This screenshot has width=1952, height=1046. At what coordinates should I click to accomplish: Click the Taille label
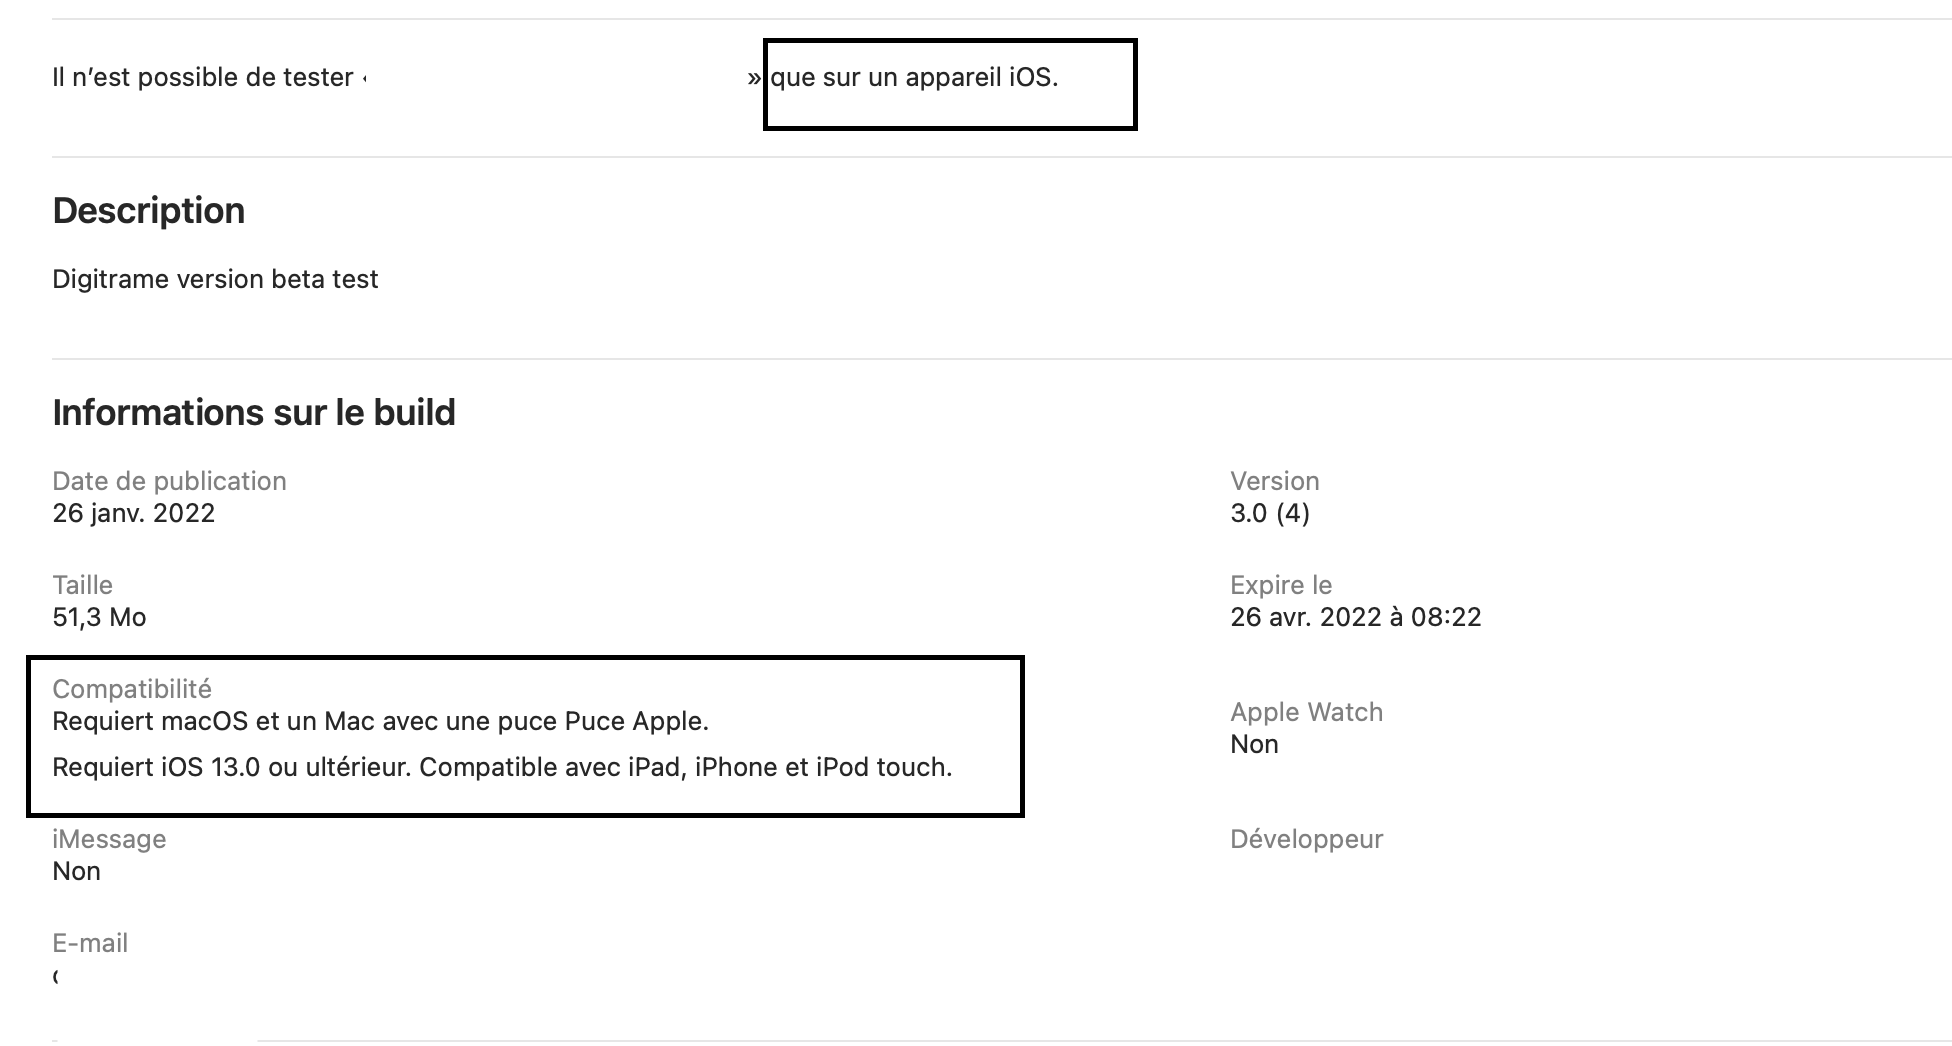point(82,585)
